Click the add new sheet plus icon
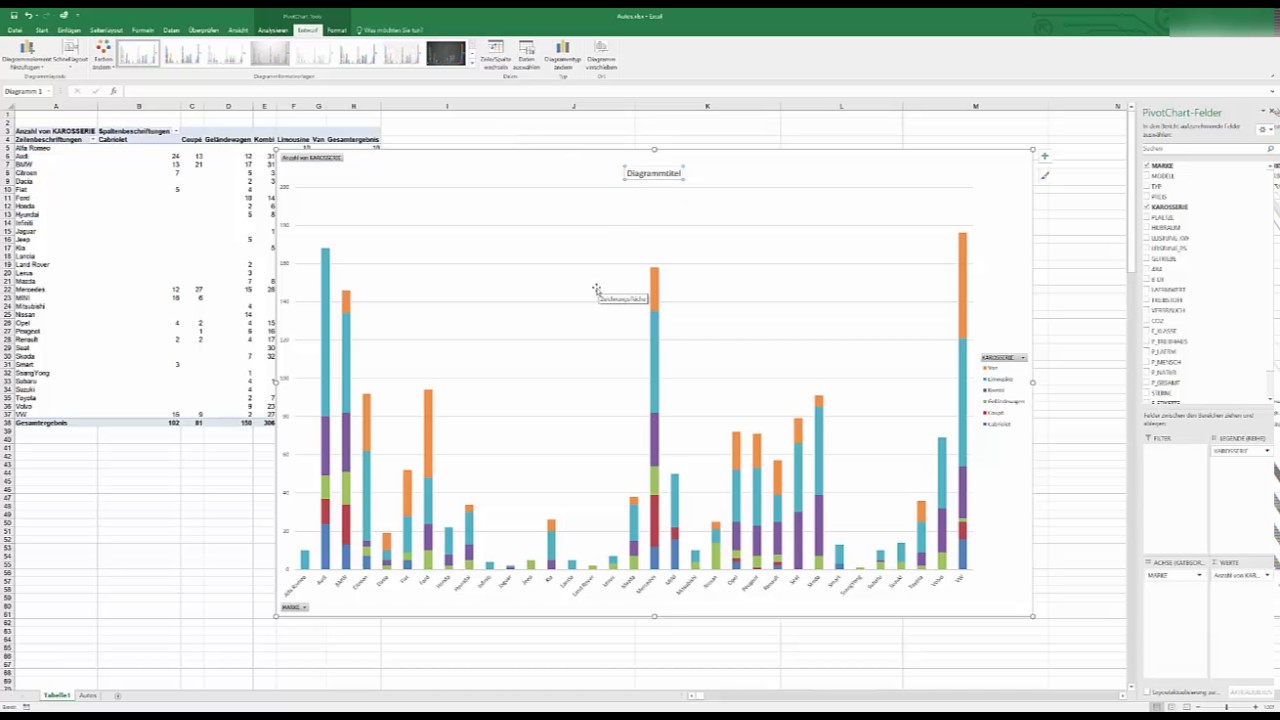The image size is (1280, 720). [x=117, y=695]
